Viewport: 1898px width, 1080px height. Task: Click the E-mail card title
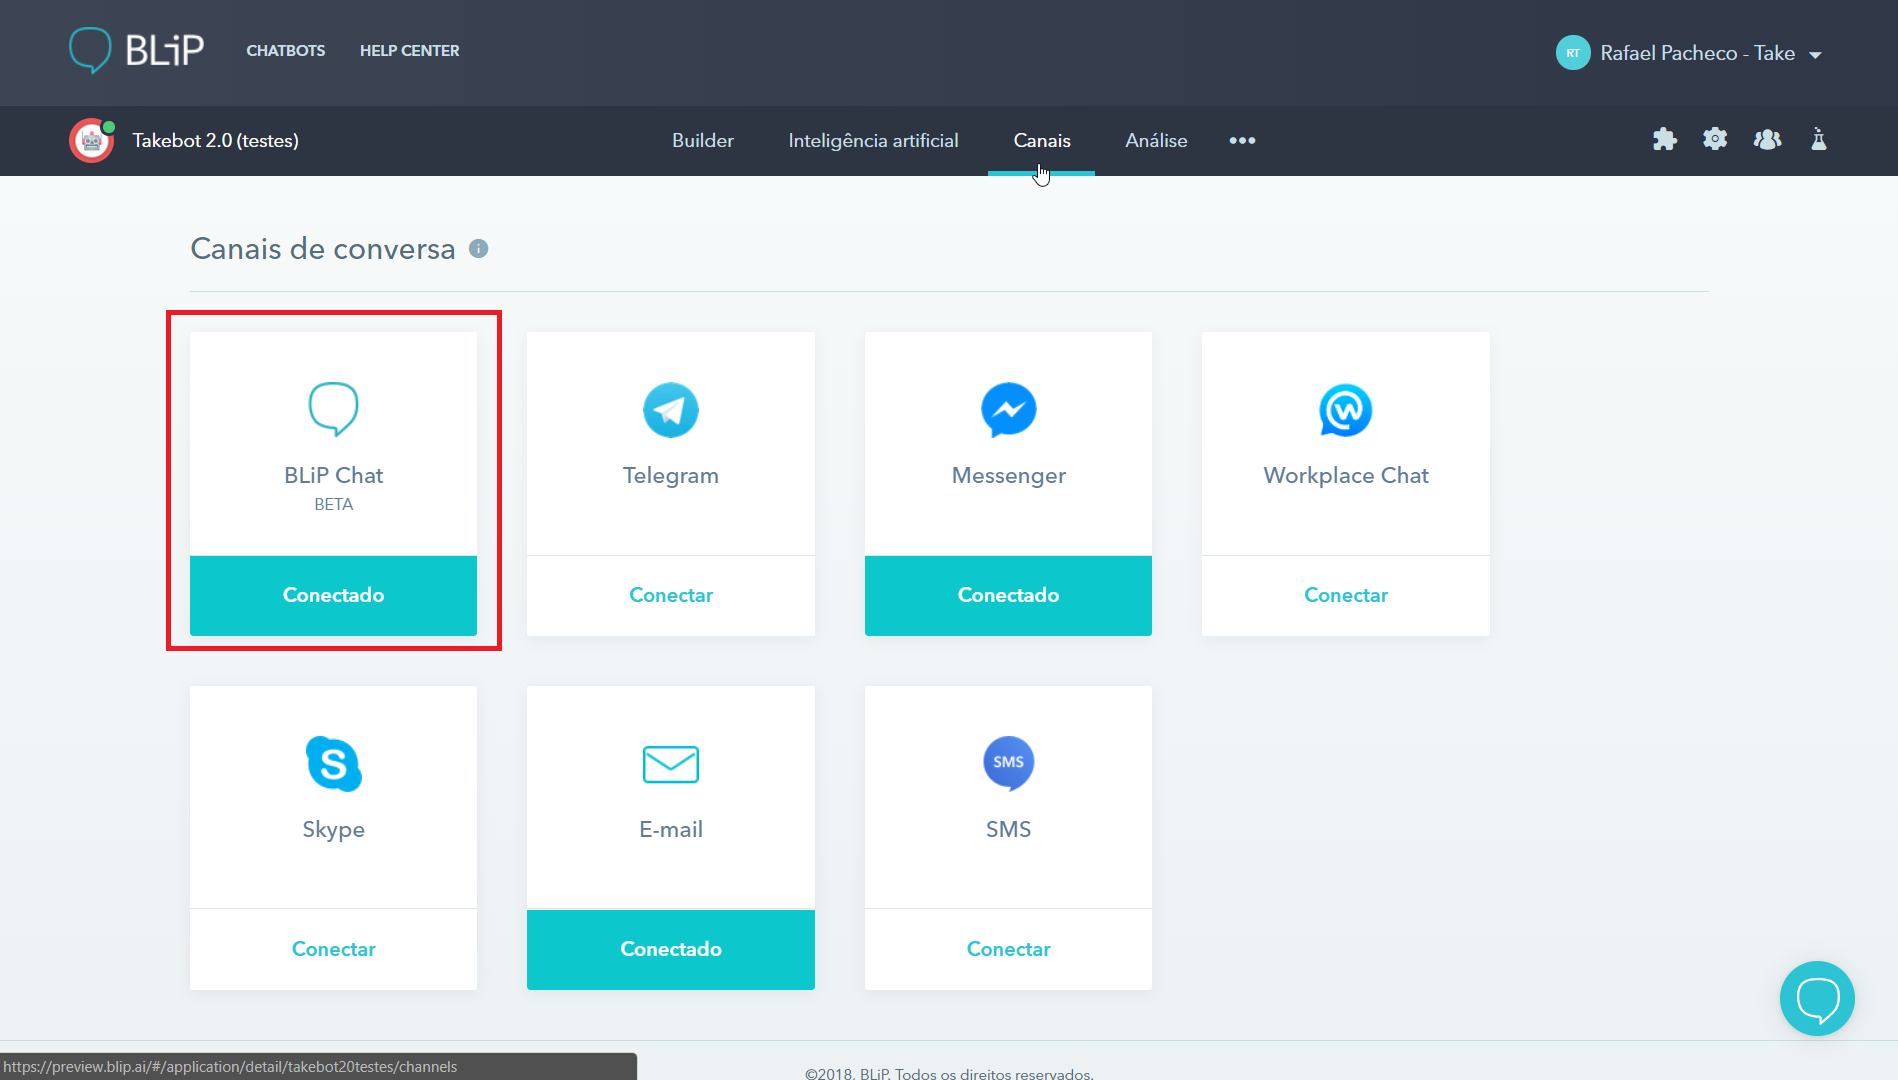(671, 829)
